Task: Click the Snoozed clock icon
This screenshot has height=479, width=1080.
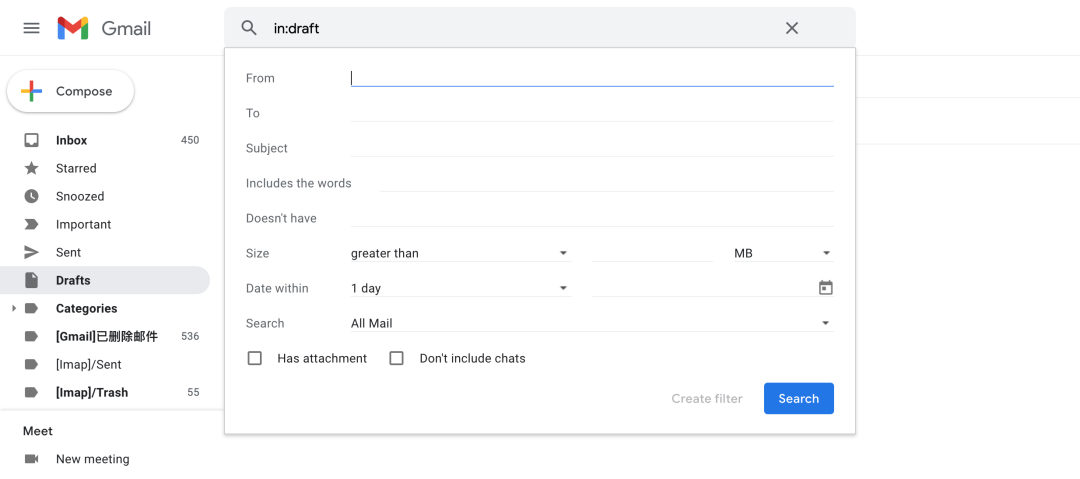Action: coord(32,196)
